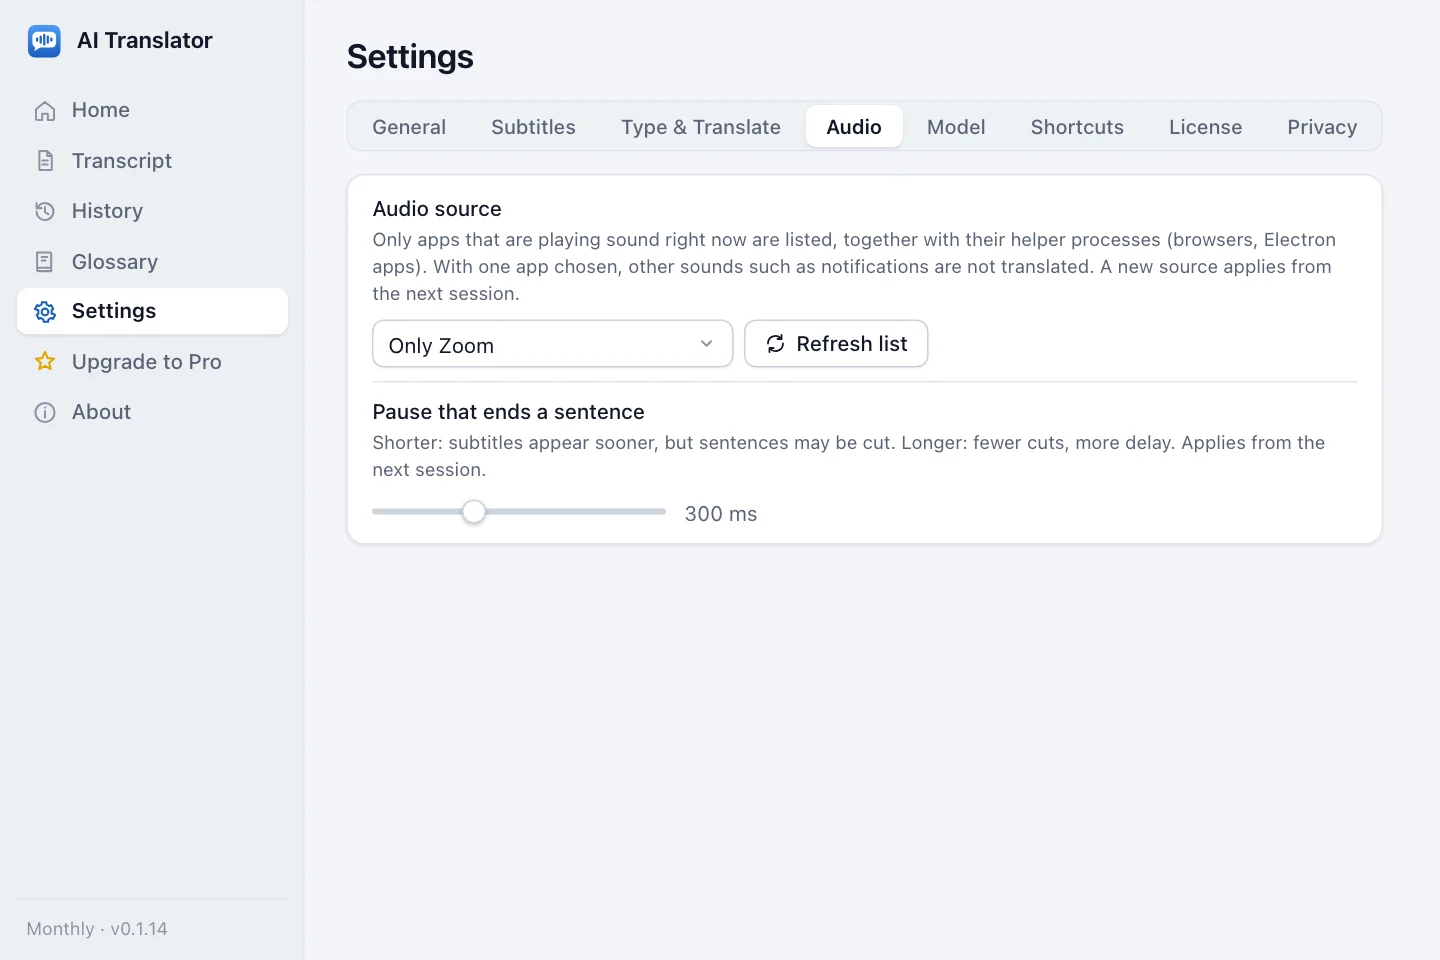Click the right end of pause slider track
Viewport: 1440px width, 960px height.
pos(661,512)
